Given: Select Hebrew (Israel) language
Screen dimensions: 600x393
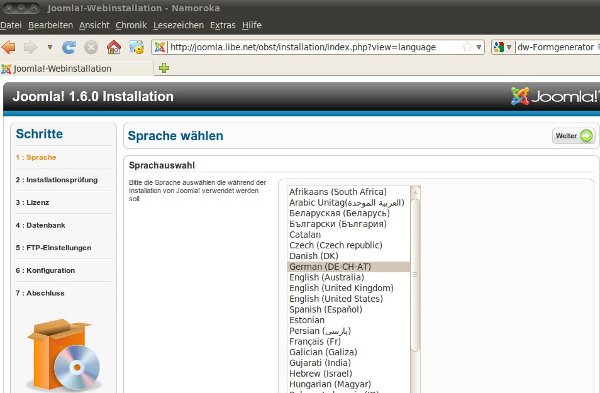Looking at the screenshot, I should [349, 373].
